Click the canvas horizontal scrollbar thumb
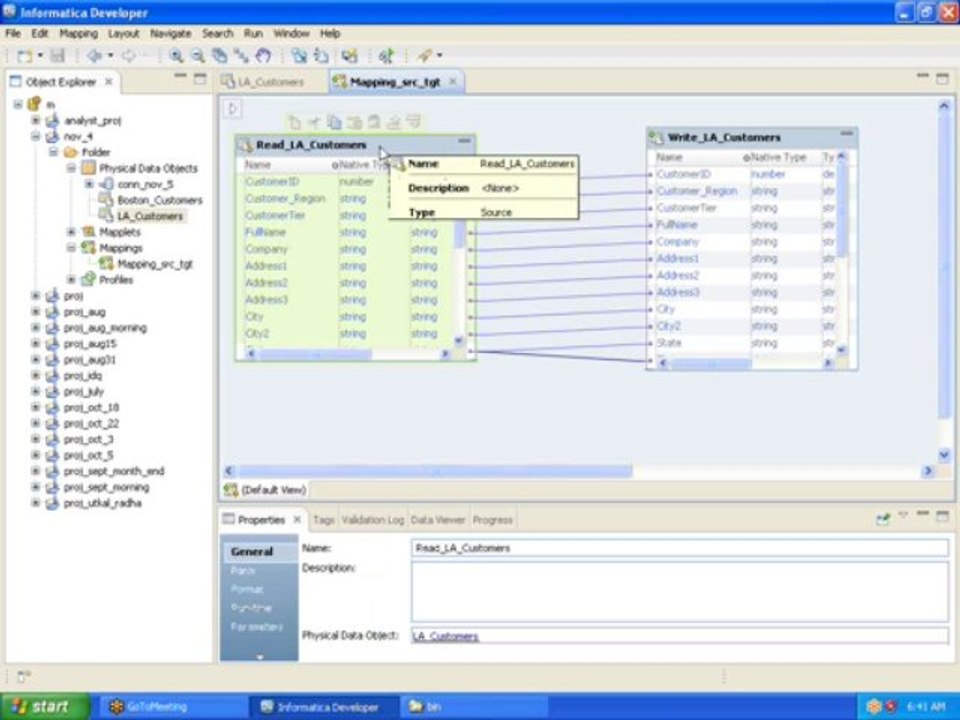 435,471
